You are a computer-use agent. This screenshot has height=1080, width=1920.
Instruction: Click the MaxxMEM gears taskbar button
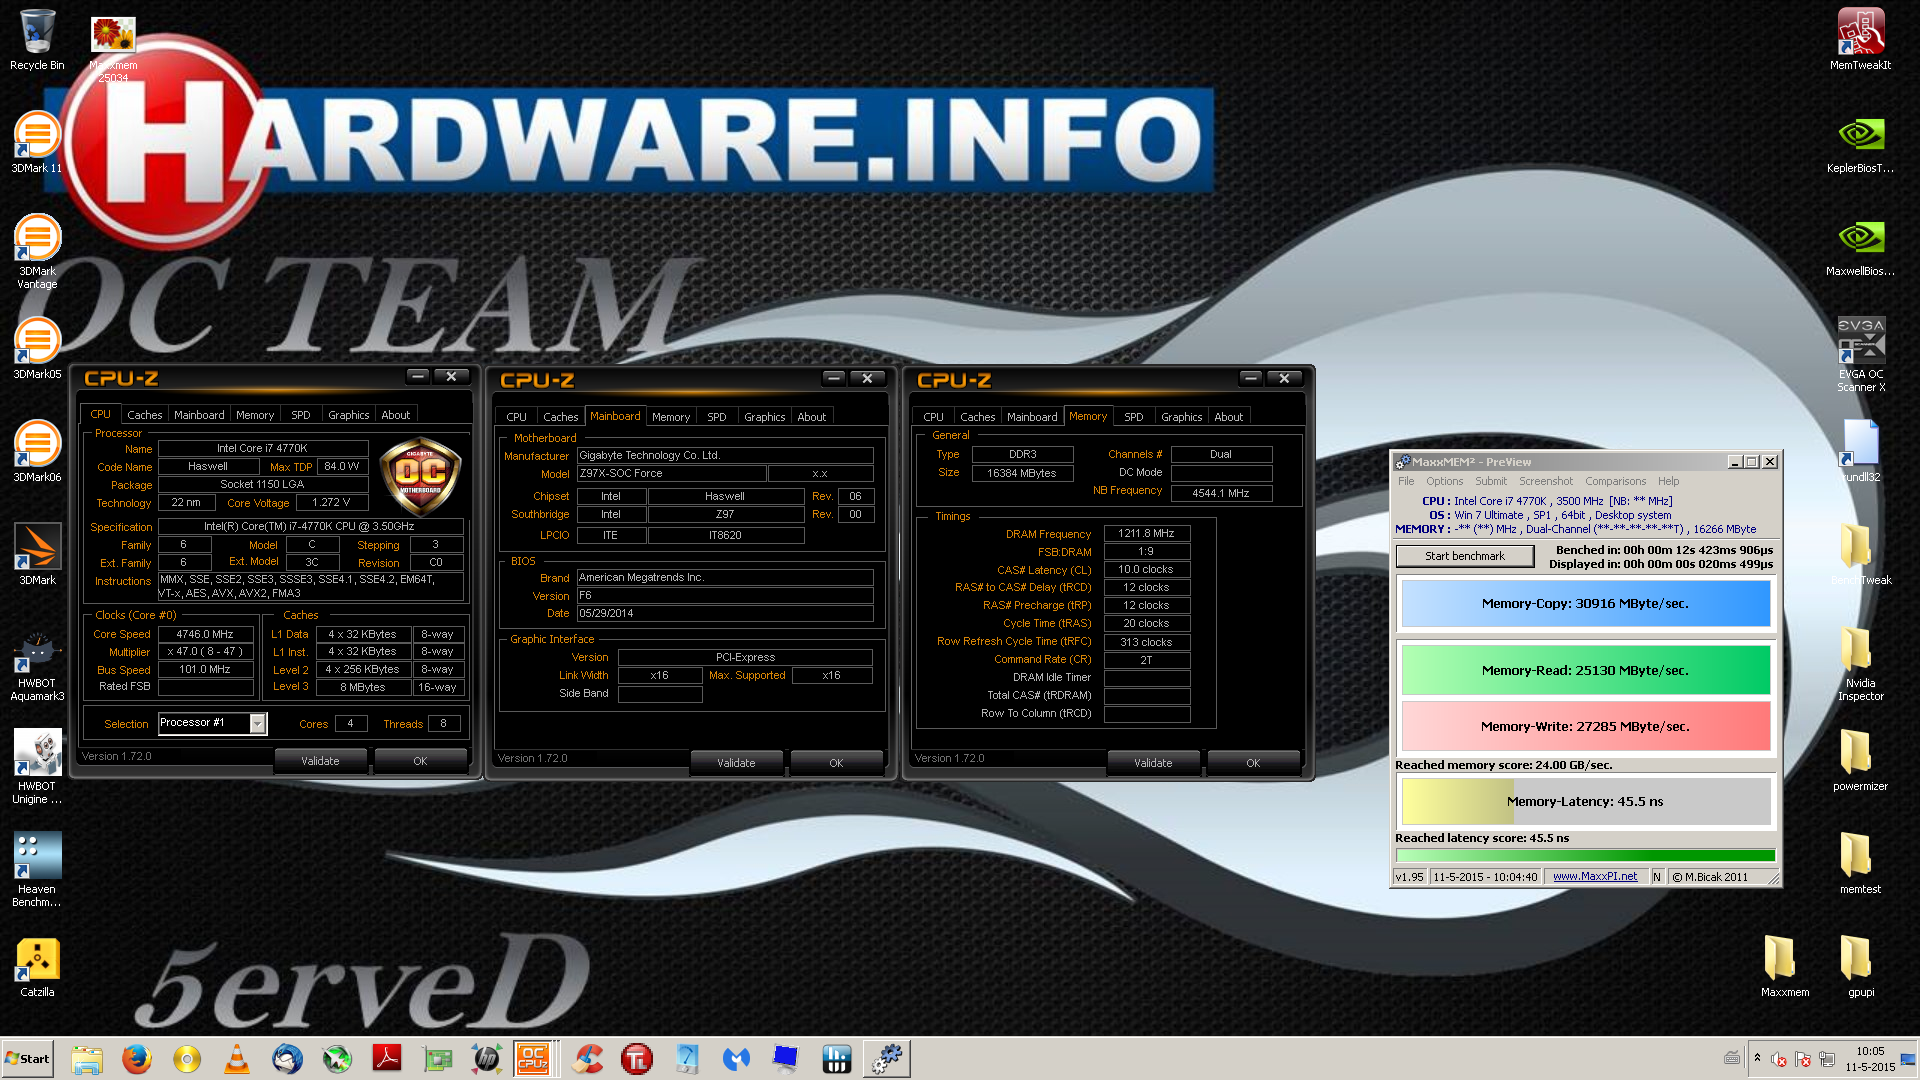pos(886,1058)
